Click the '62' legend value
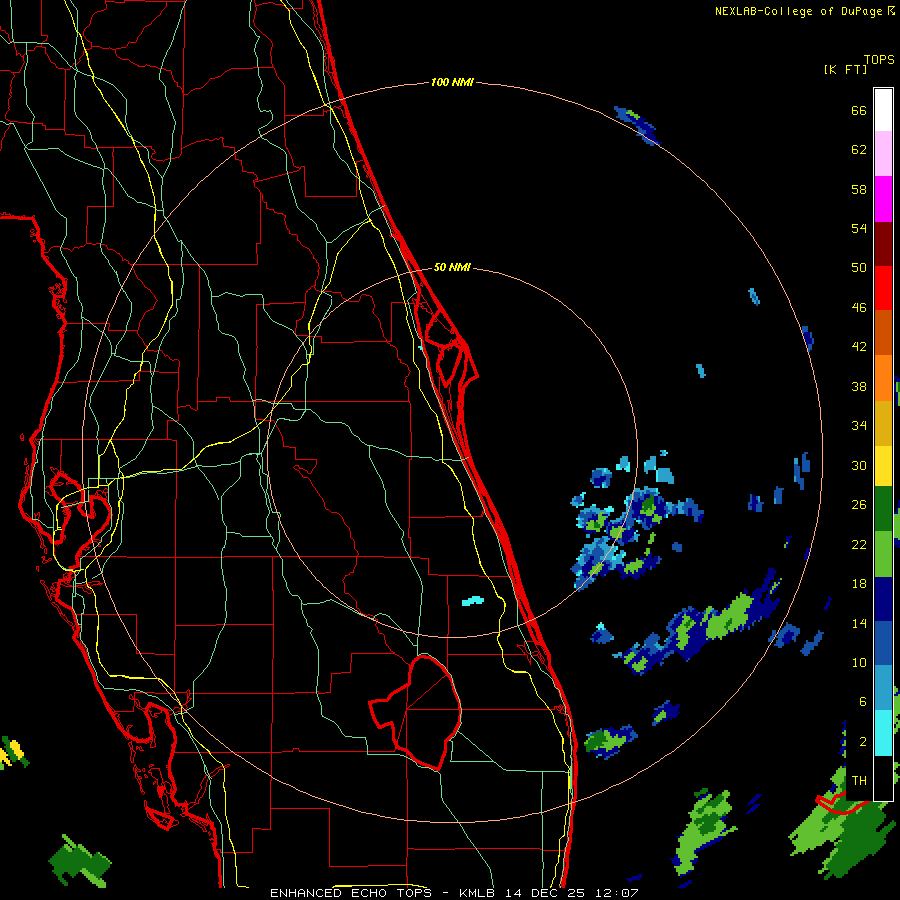This screenshot has width=900, height=900. 859,150
